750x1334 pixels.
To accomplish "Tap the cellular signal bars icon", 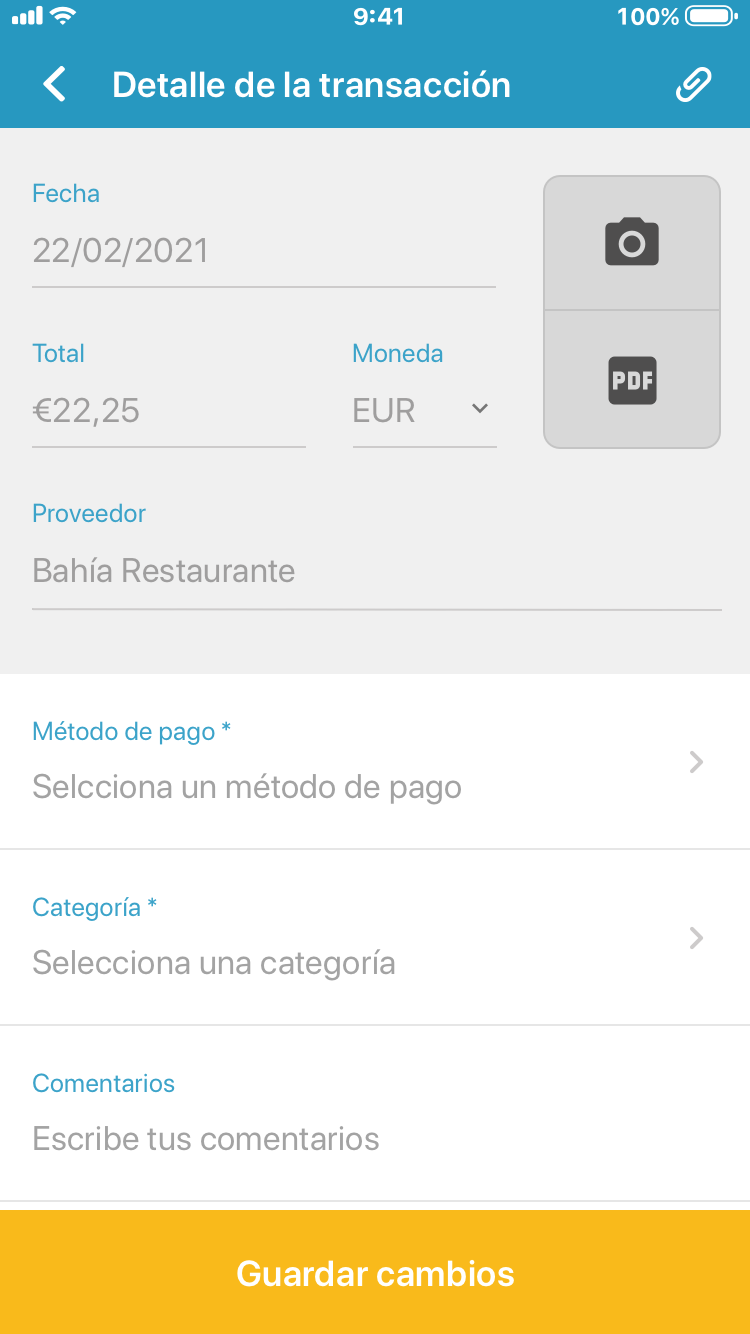I will tap(27, 16).
